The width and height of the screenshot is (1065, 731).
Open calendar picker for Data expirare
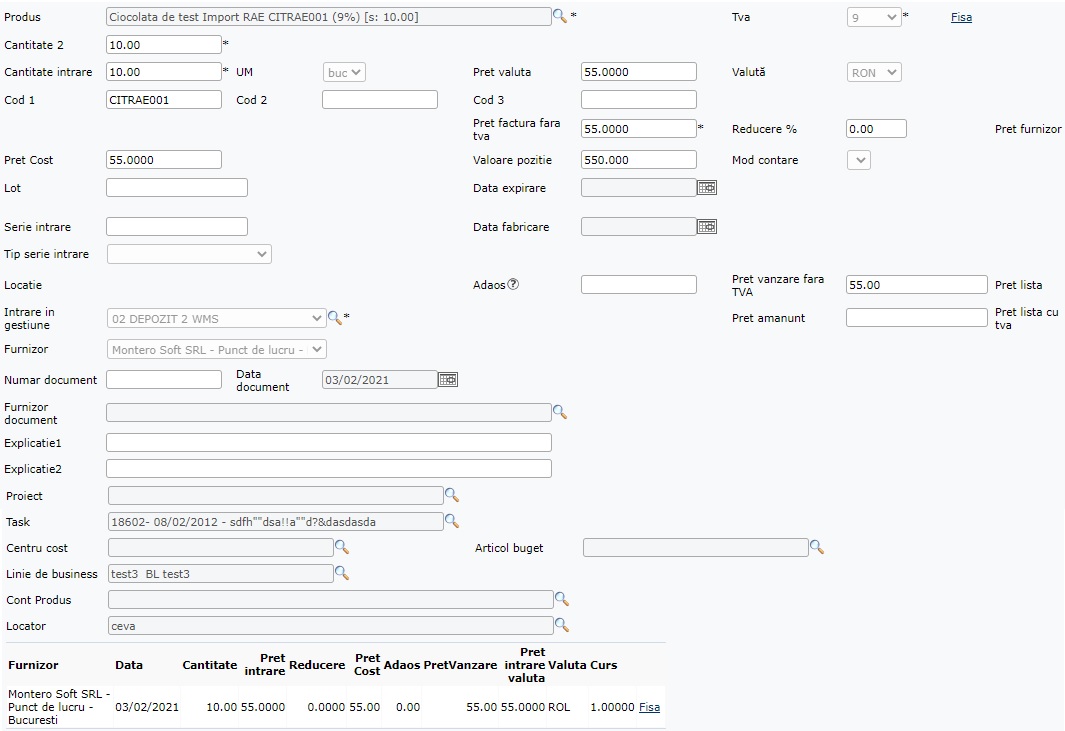tap(707, 187)
